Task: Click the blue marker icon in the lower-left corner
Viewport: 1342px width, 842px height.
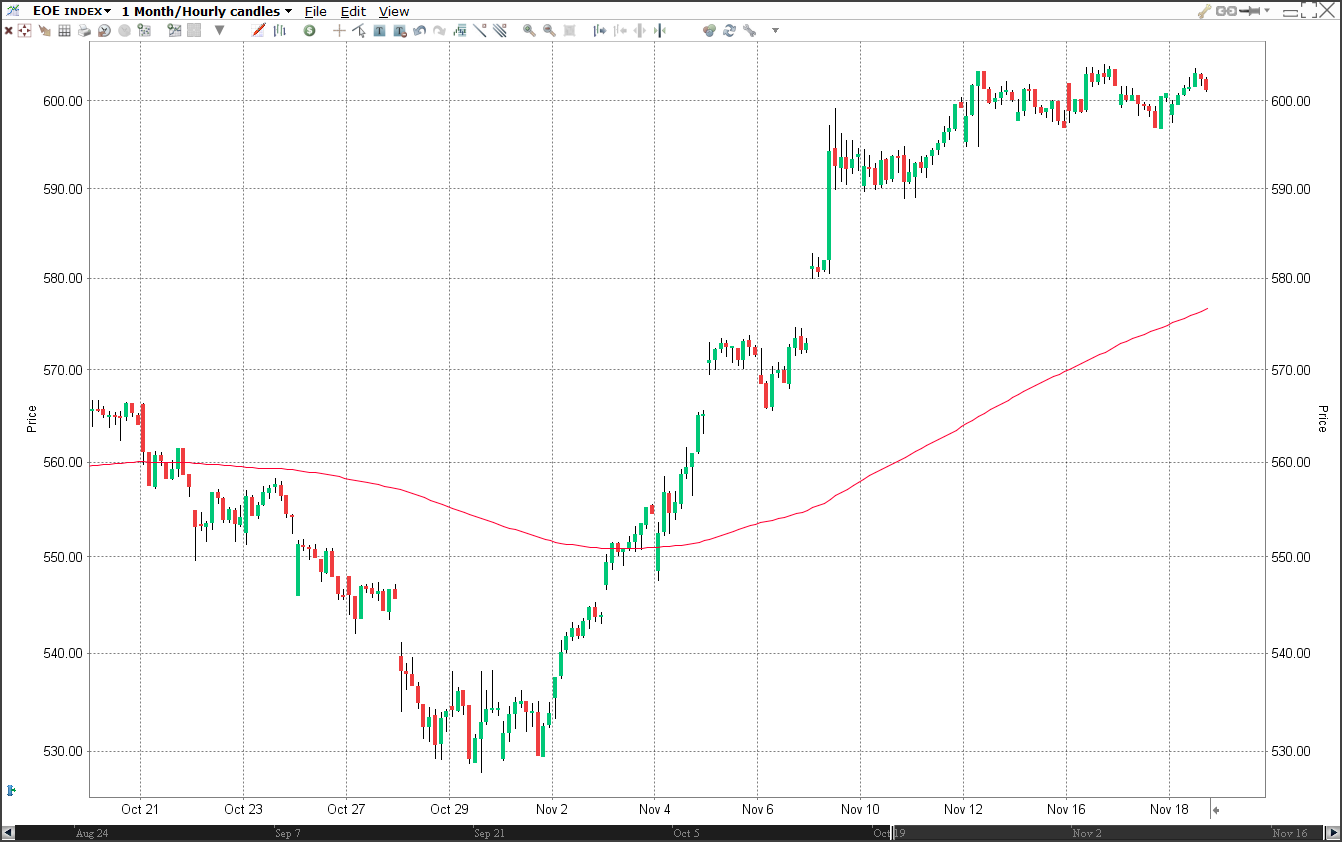Action: (11, 790)
